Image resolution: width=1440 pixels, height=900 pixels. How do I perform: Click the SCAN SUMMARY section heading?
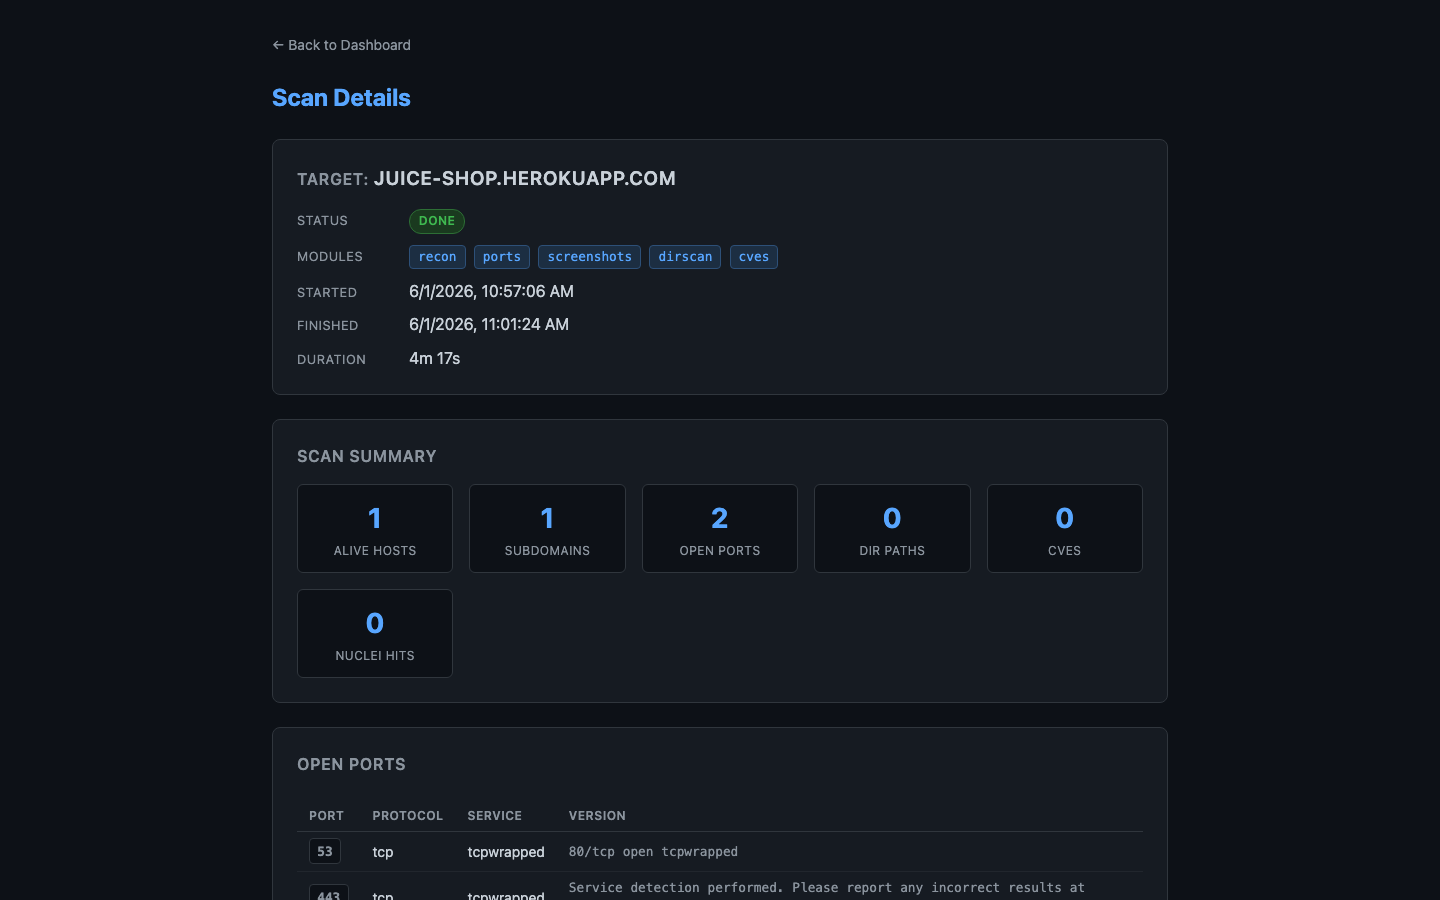(x=367, y=456)
